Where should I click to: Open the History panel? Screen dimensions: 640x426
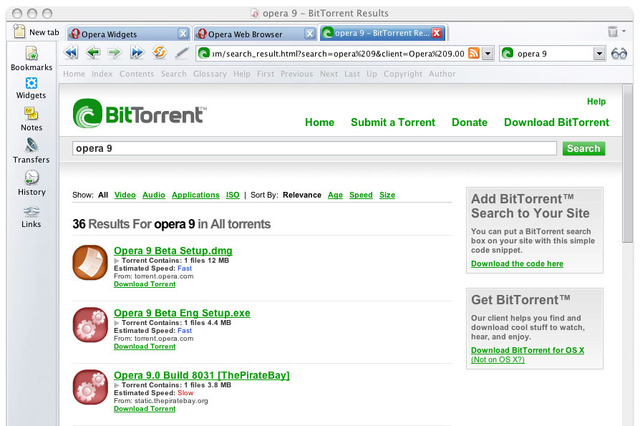click(x=31, y=183)
